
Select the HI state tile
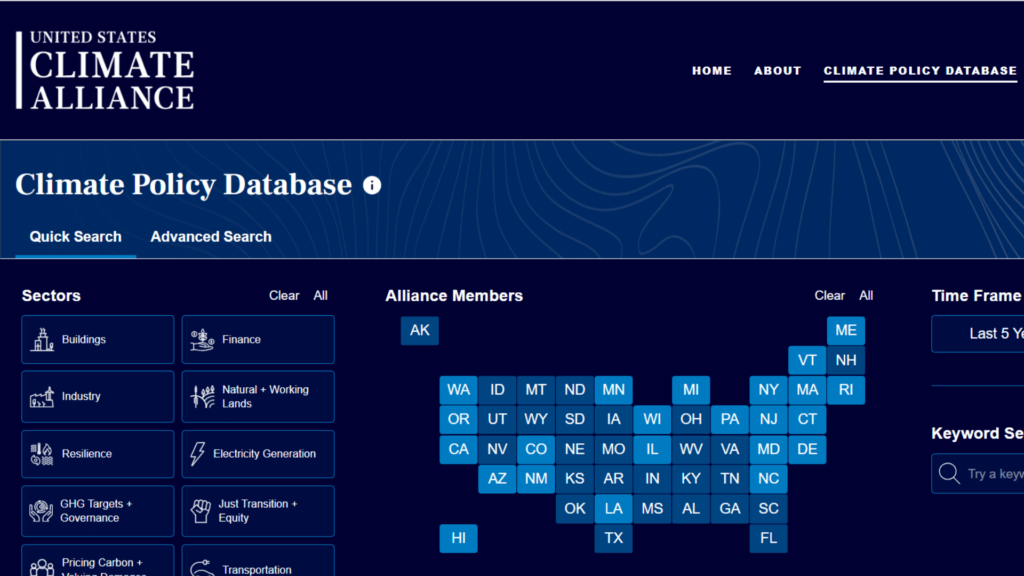pos(458,538)
